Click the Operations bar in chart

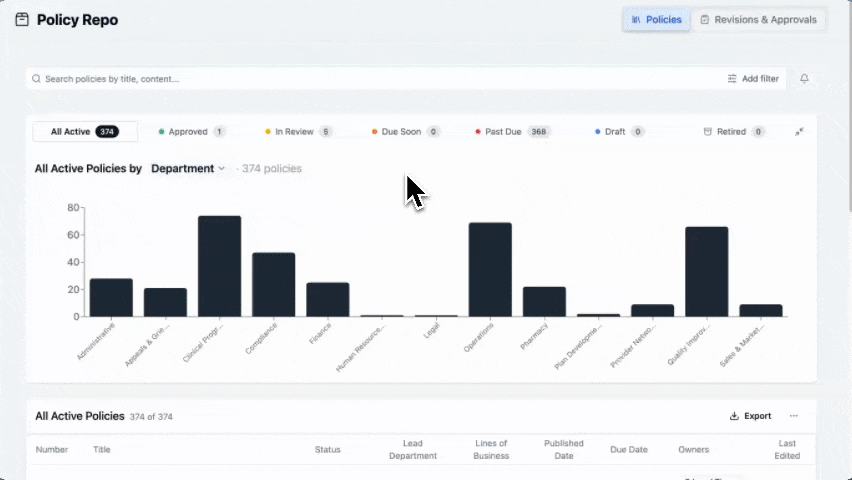click(490, 270)
